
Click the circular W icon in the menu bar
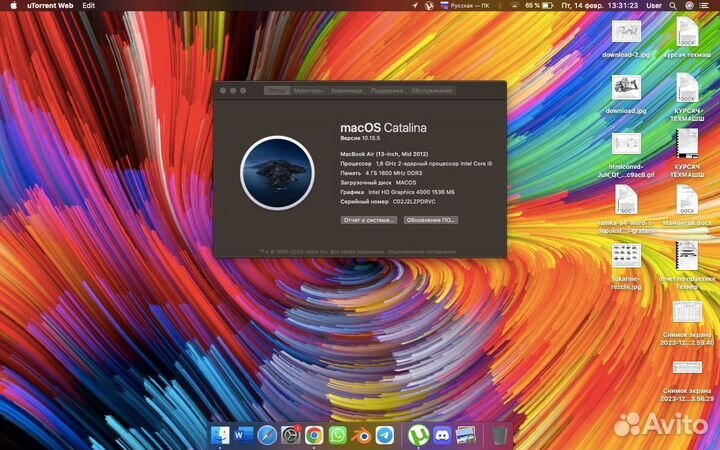(x=429, y=6)
